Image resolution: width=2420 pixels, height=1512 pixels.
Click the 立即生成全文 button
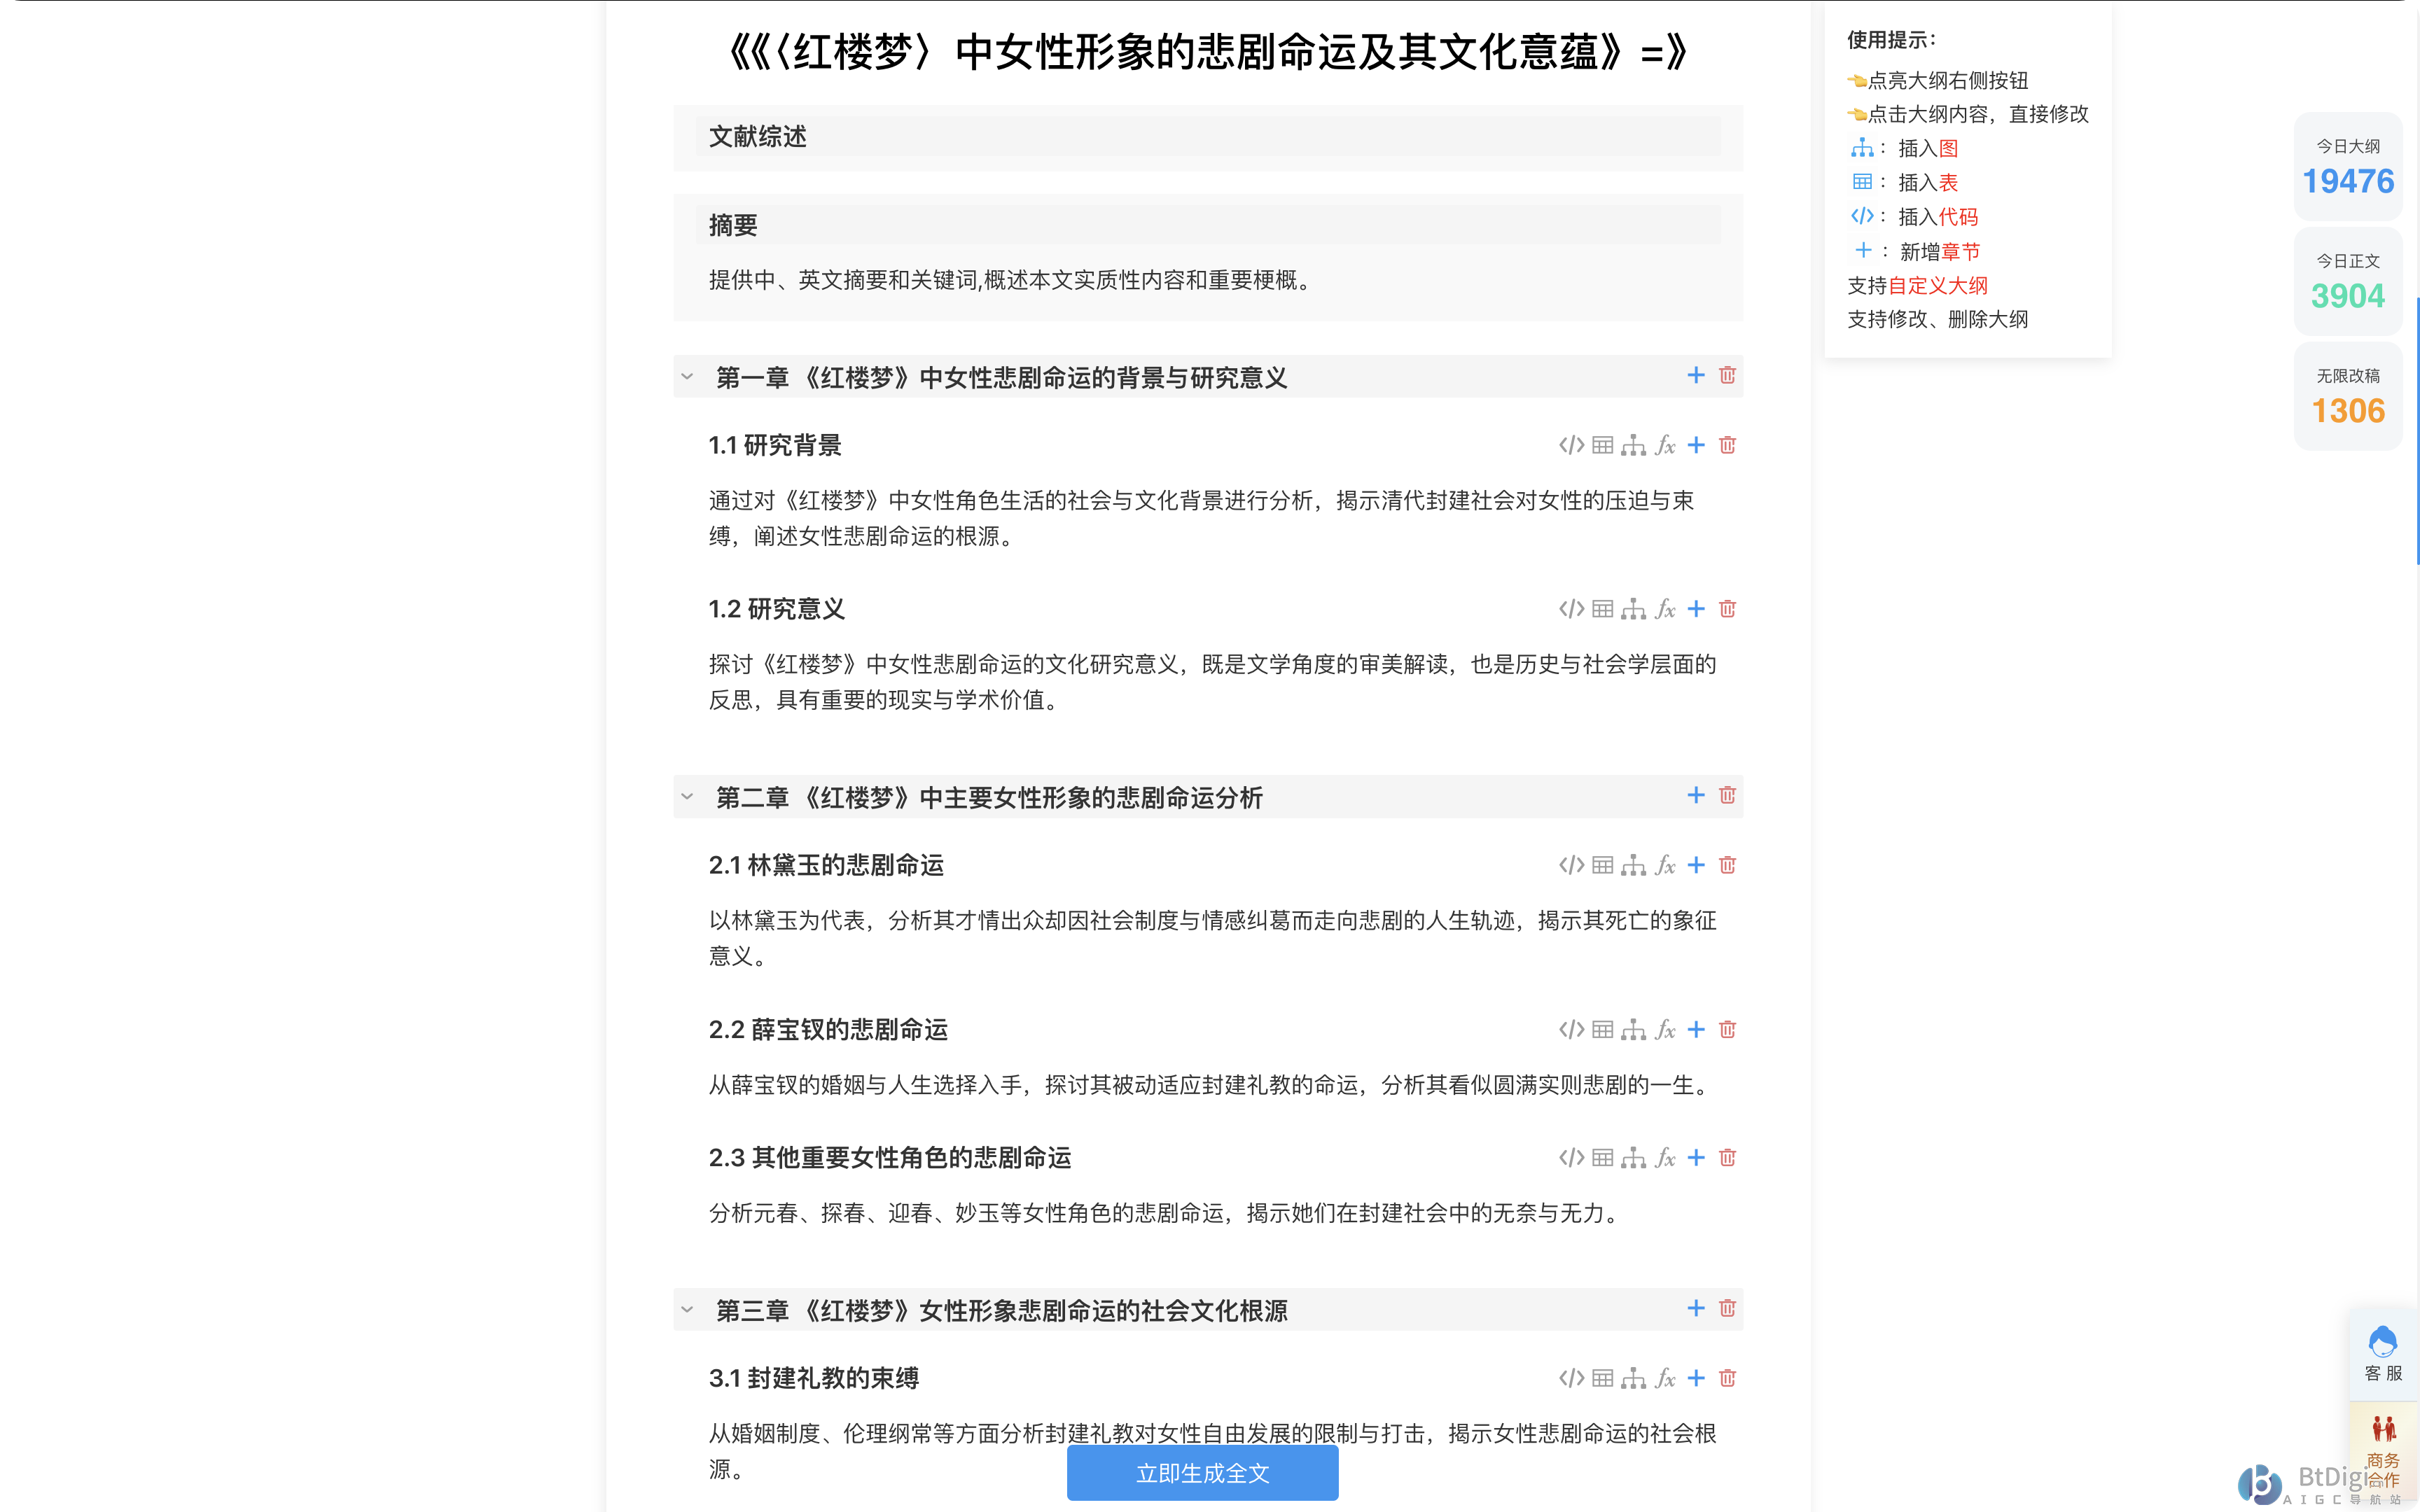pyautogui.click(x=1202, y=1472)
